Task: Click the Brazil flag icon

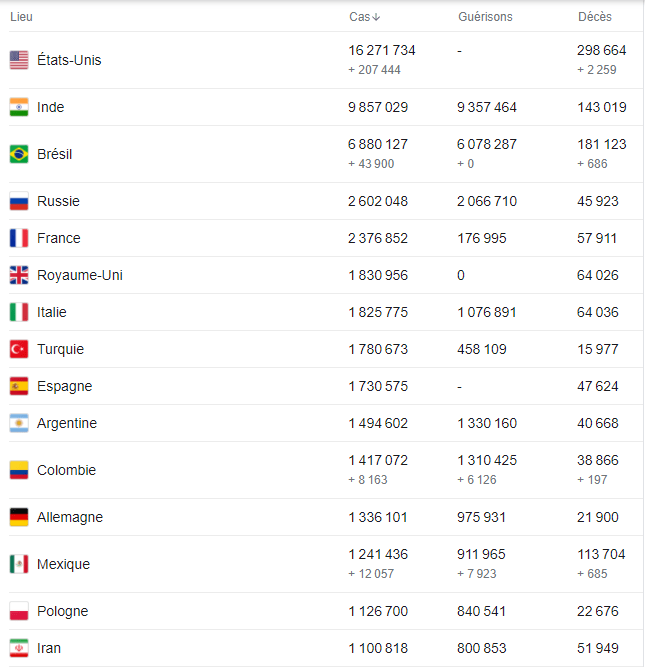Action: point(19,154)
